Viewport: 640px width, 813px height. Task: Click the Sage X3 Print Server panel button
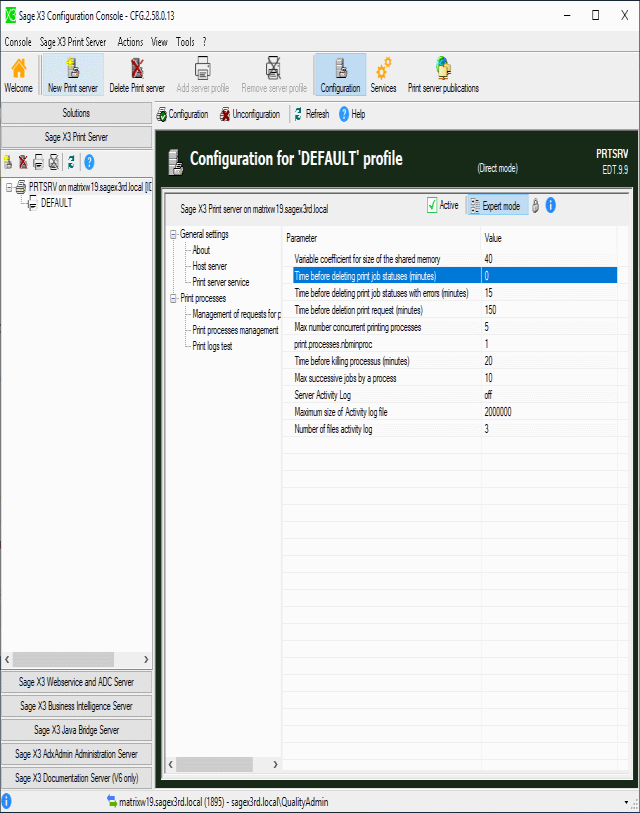pos(76,137)
